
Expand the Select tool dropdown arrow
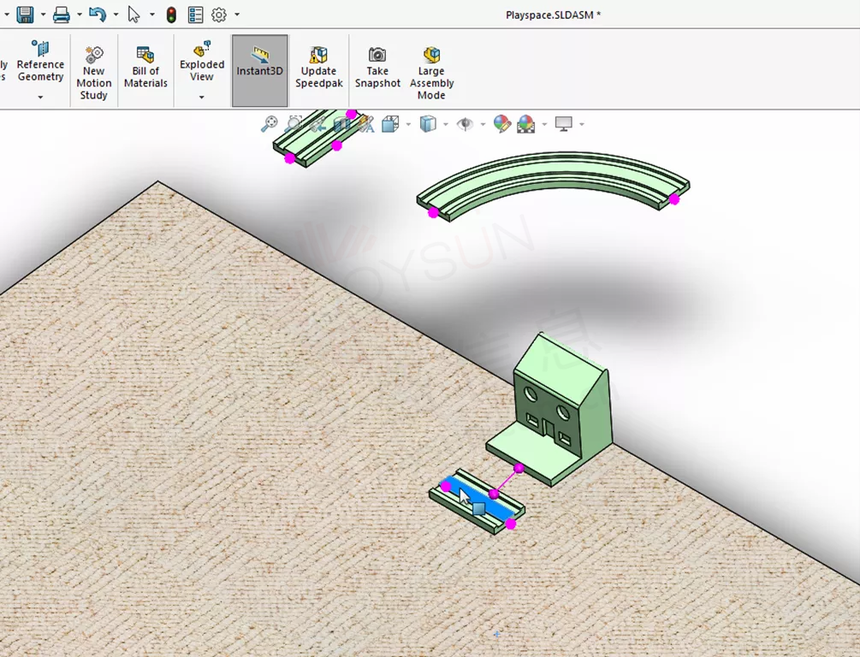click(152, 15)
